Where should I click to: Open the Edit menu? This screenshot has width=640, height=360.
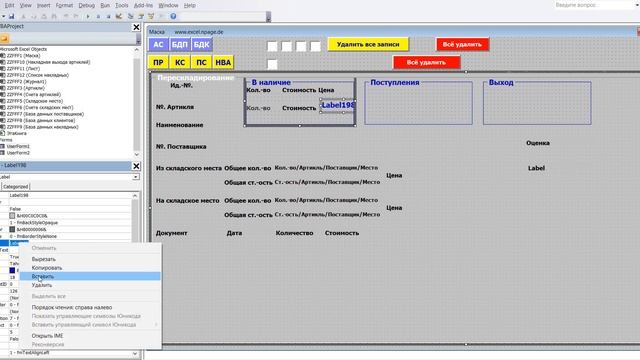tap(9, 5)
